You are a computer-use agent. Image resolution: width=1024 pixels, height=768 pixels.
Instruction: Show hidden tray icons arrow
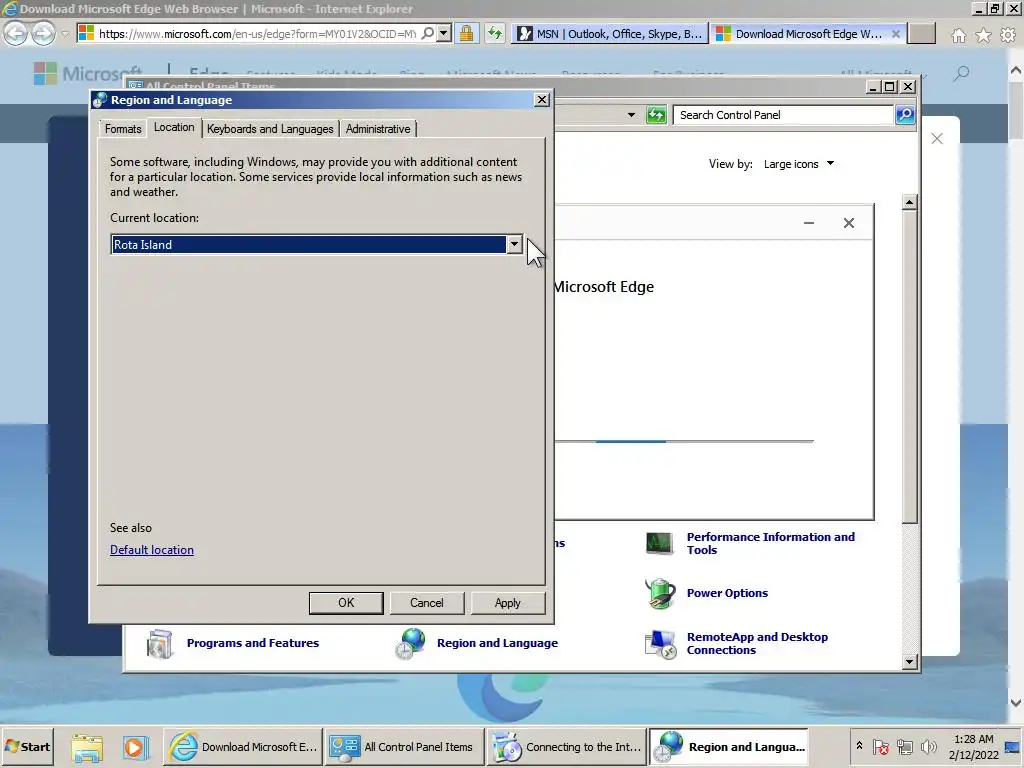[859, 746]
